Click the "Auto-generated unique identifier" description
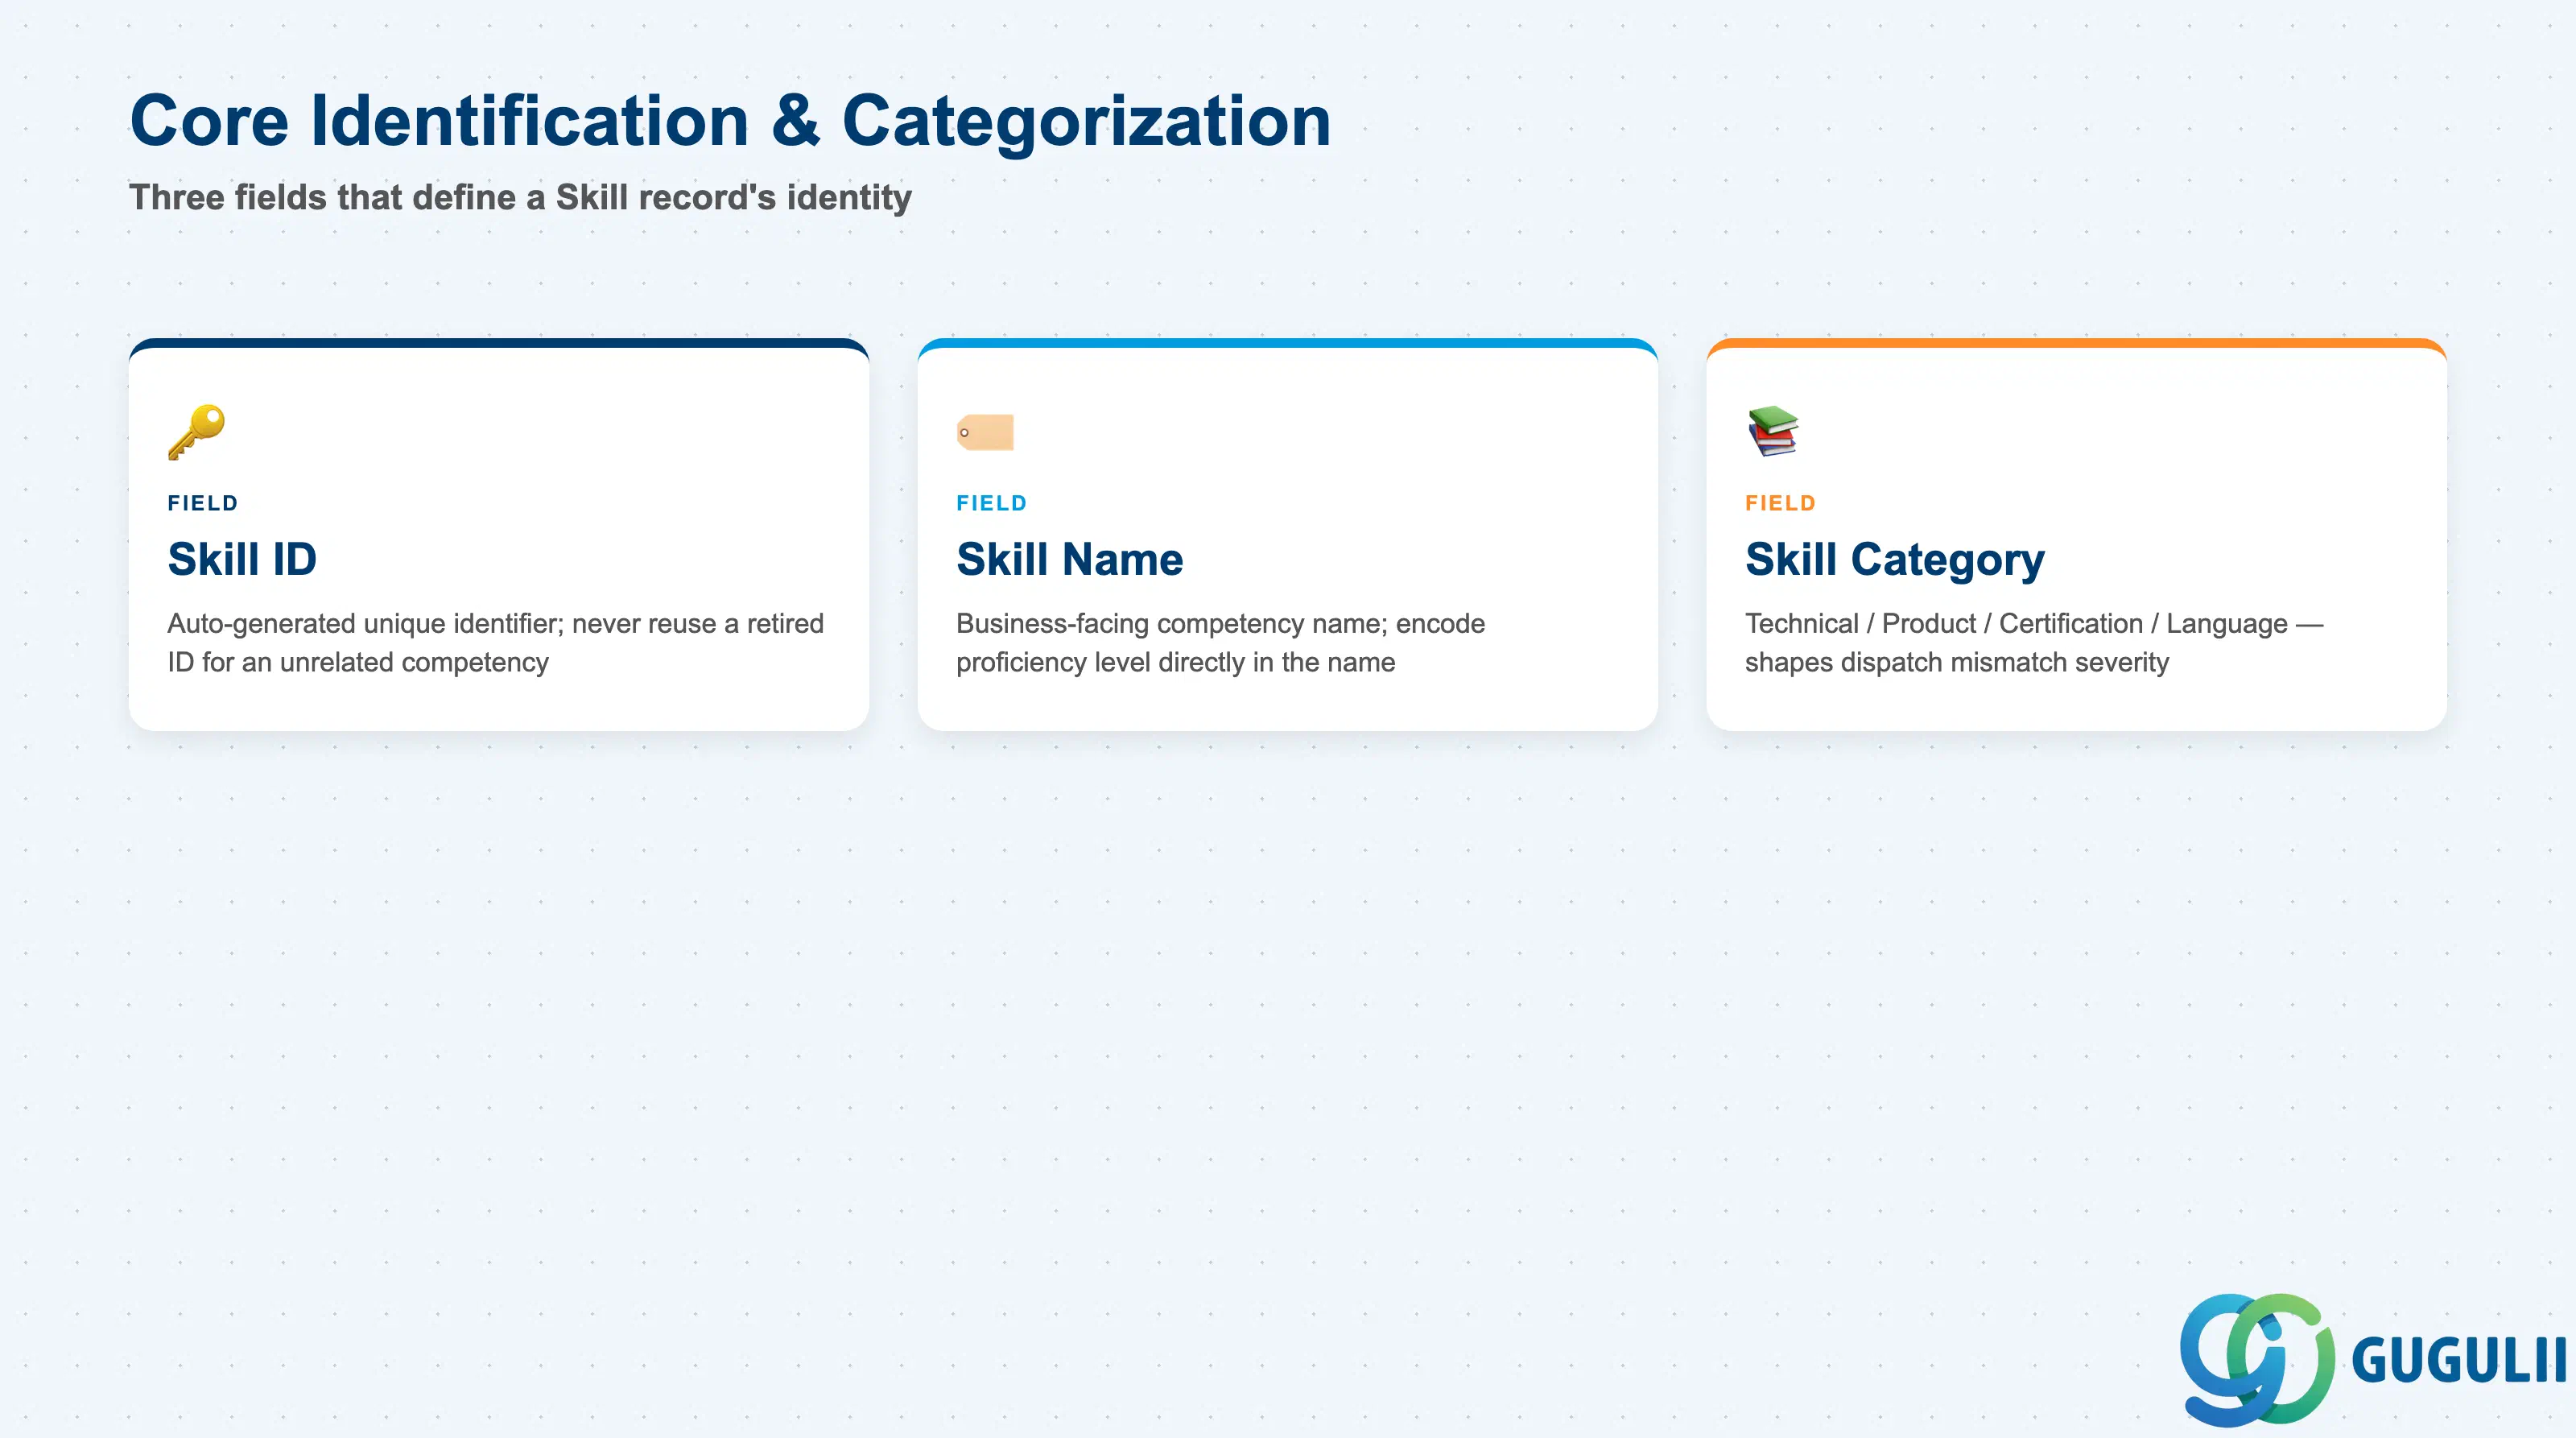This screenshot has height=1438, width=2576. click(496, 643)
